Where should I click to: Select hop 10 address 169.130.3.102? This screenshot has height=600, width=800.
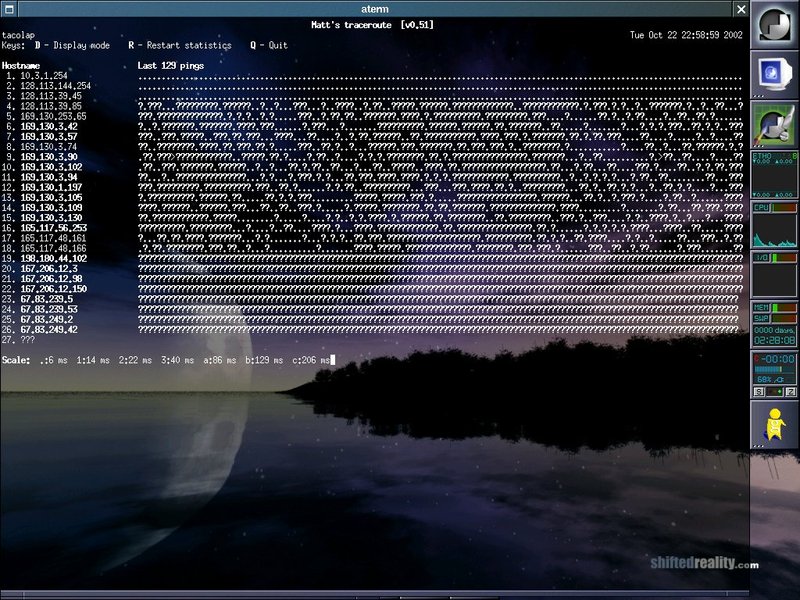coord(51,167)
